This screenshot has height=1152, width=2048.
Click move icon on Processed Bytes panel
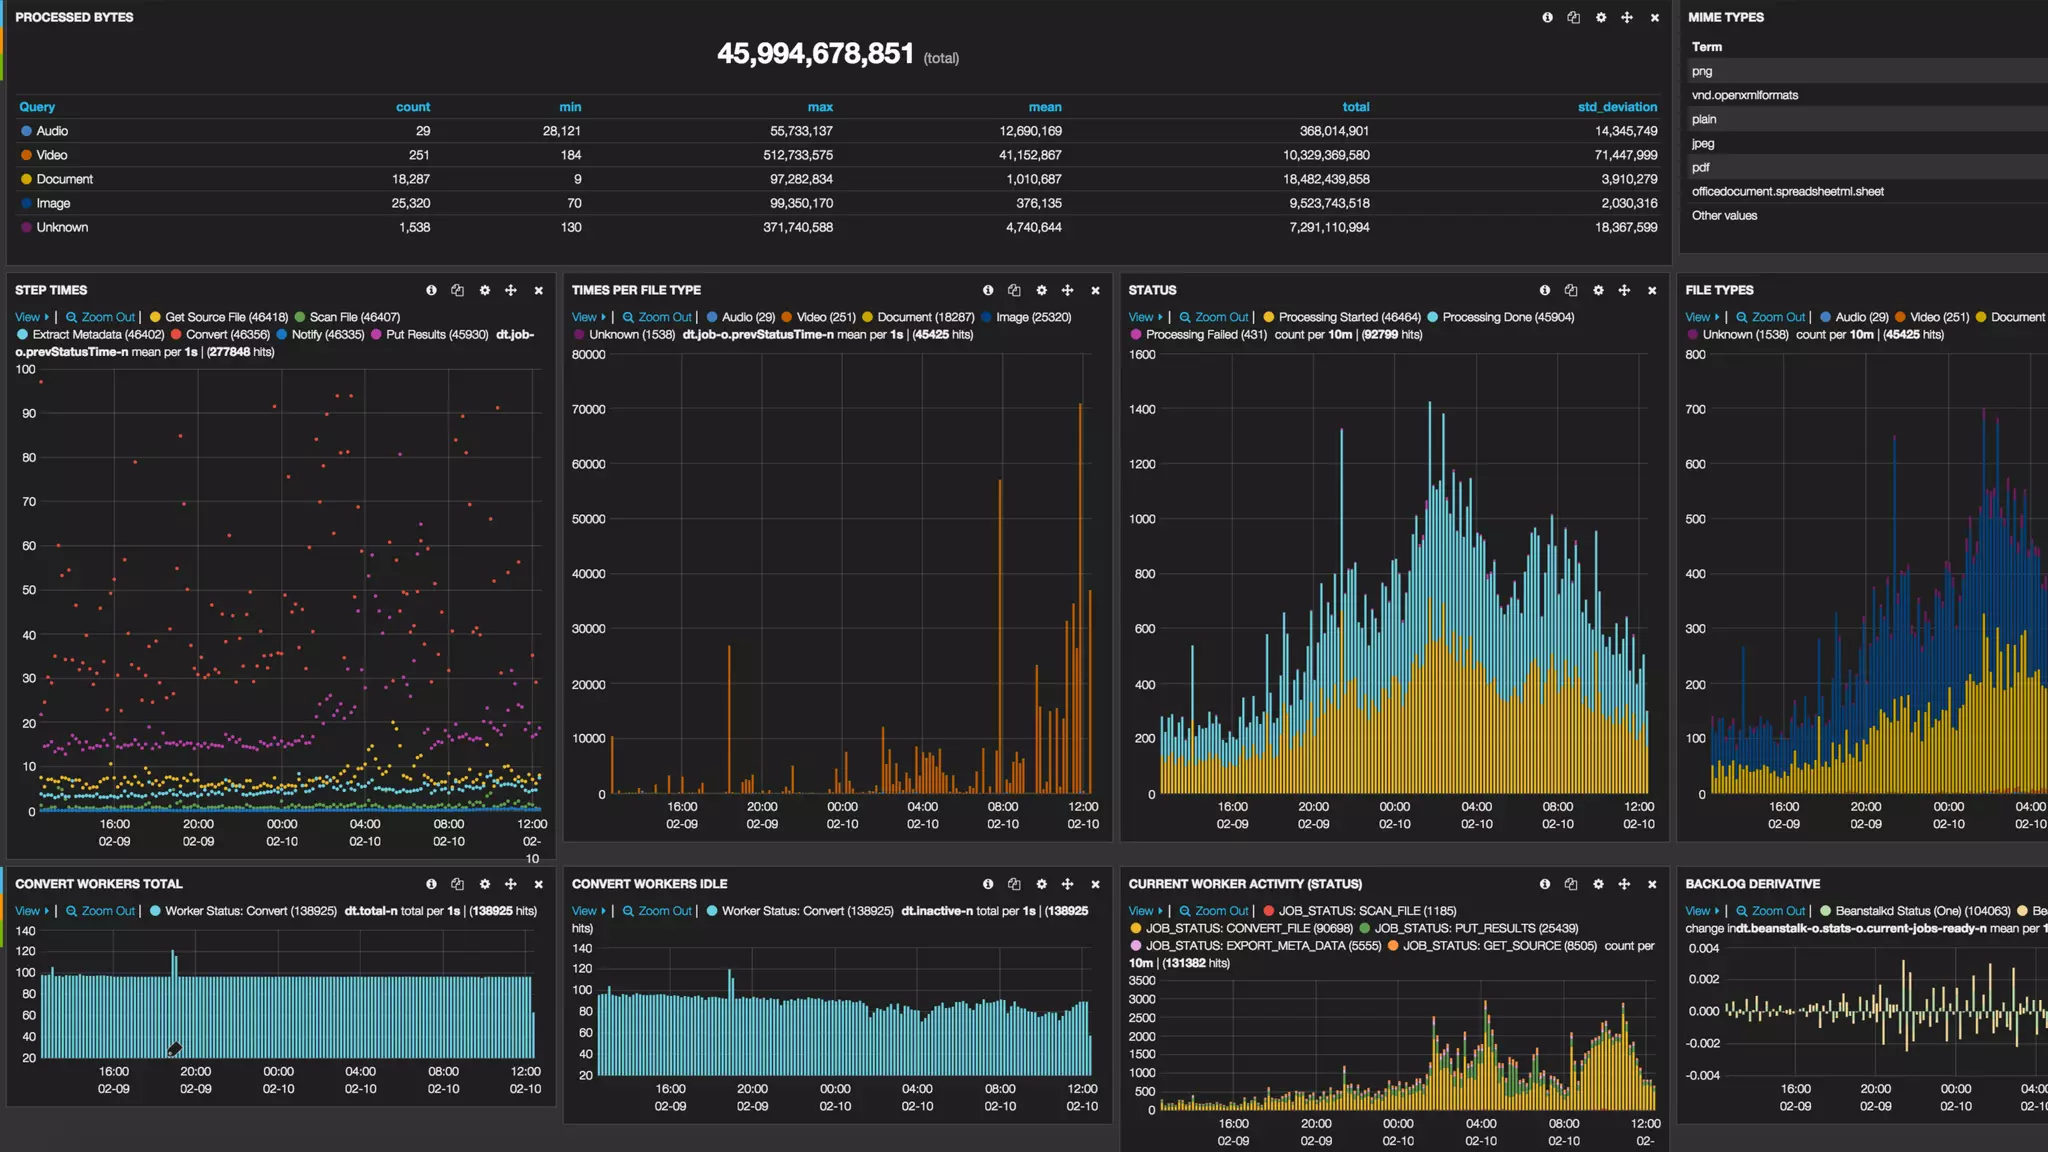pos(1627,17)
